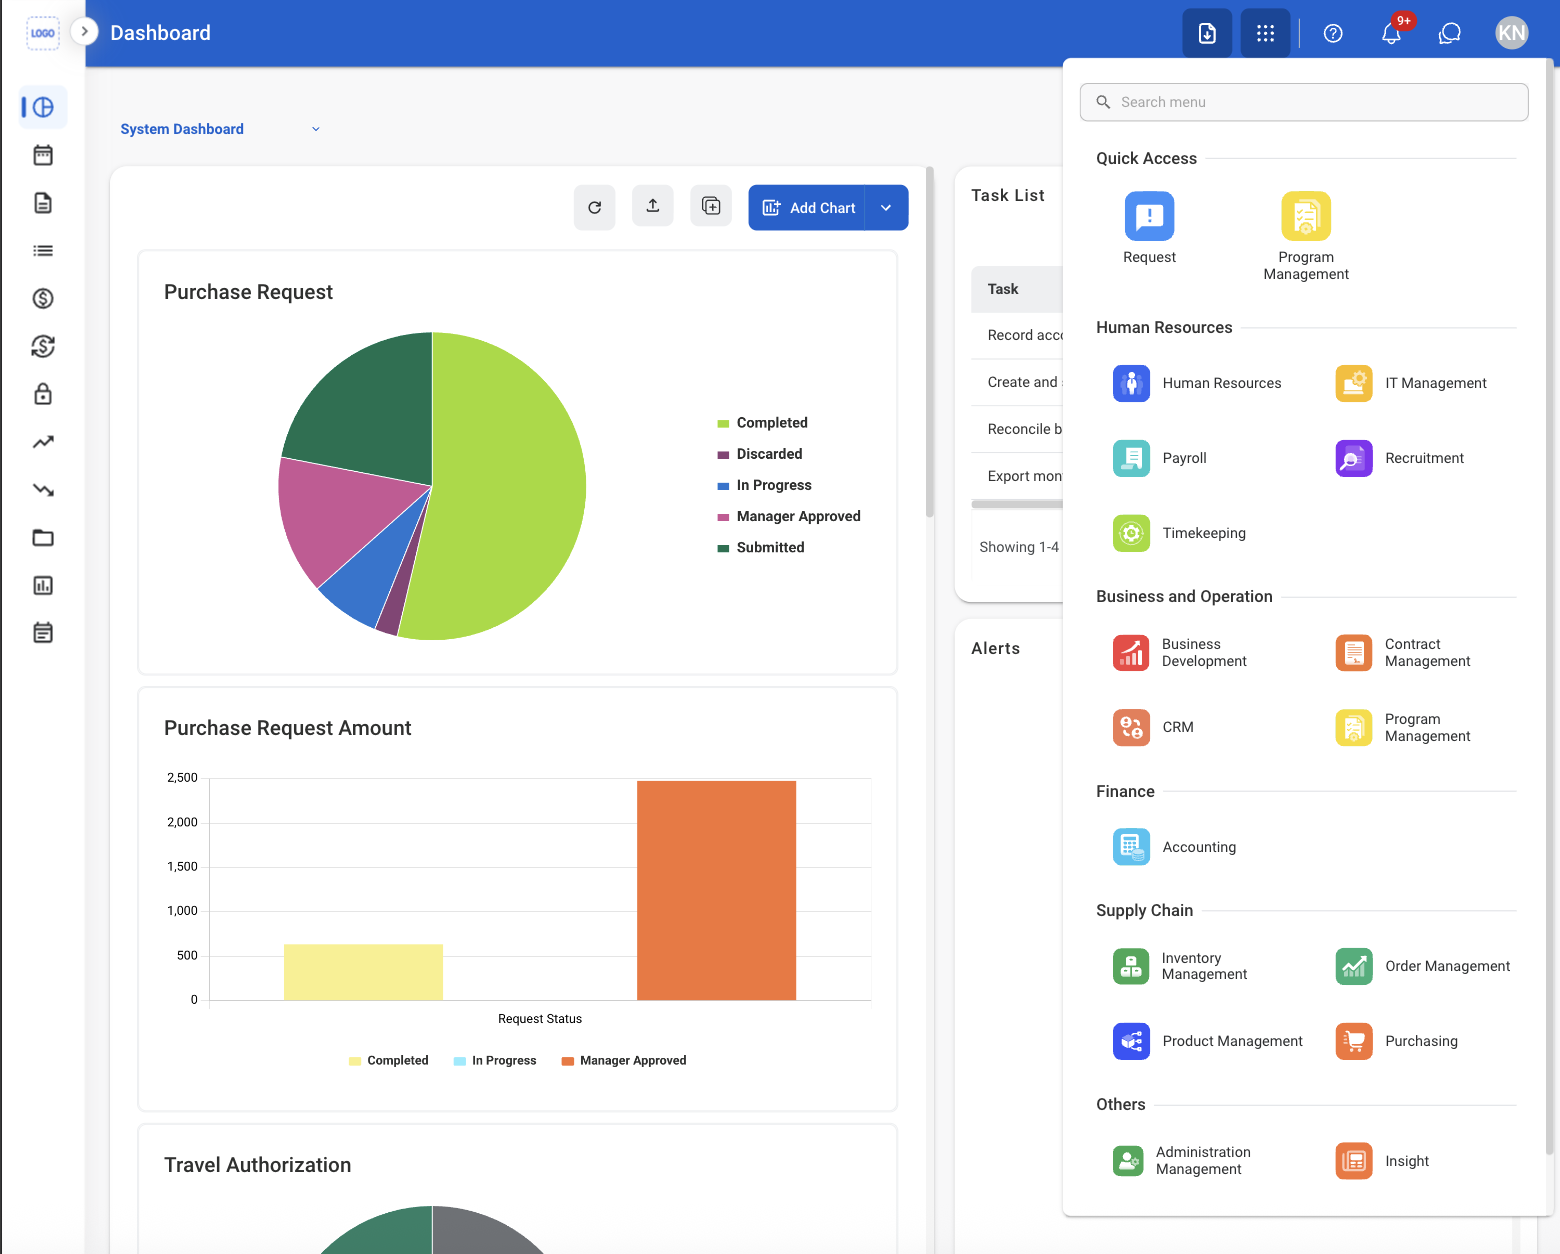Open the KN user avatar menu
Viewport: 1560px width, 1254px height.
1512,33
